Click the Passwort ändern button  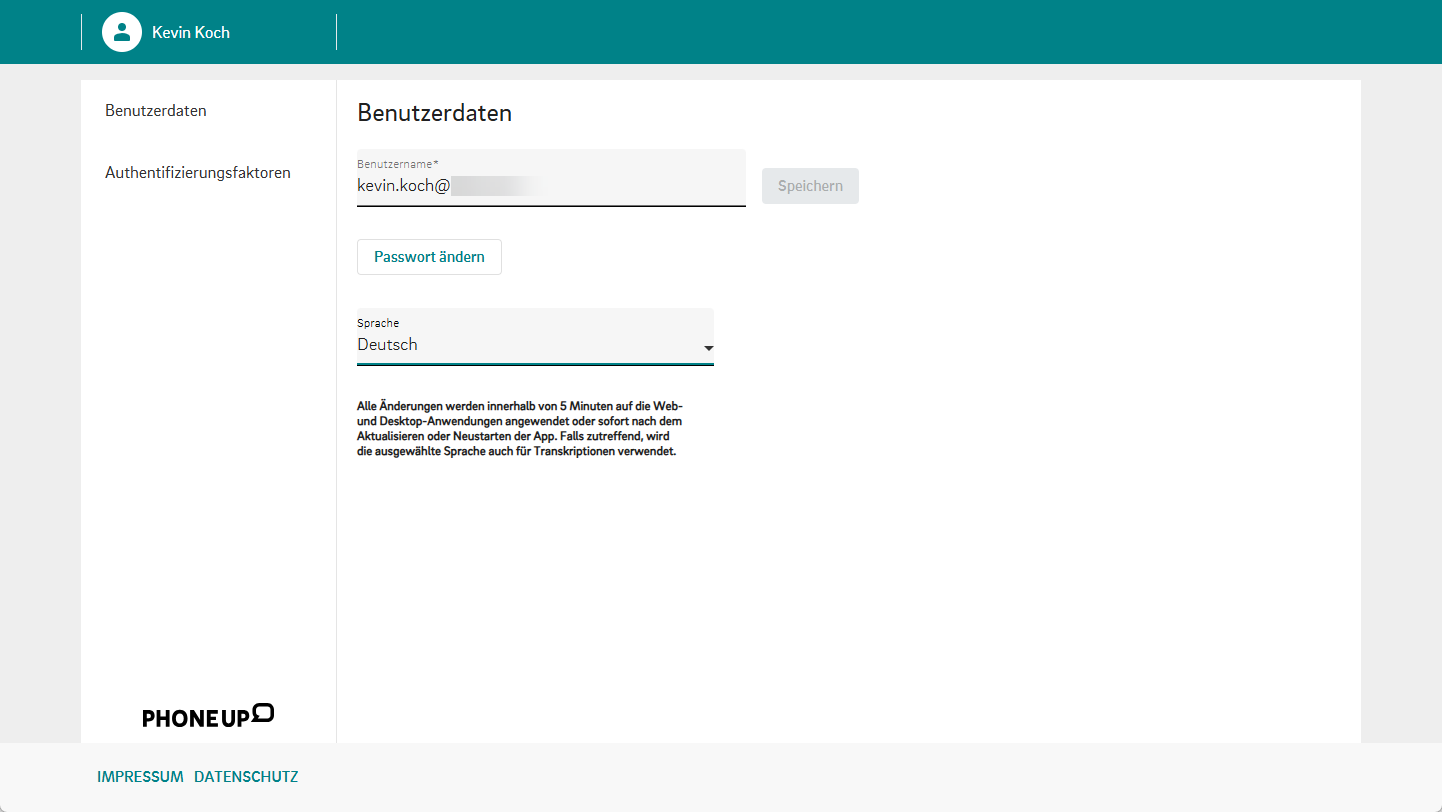429,257
